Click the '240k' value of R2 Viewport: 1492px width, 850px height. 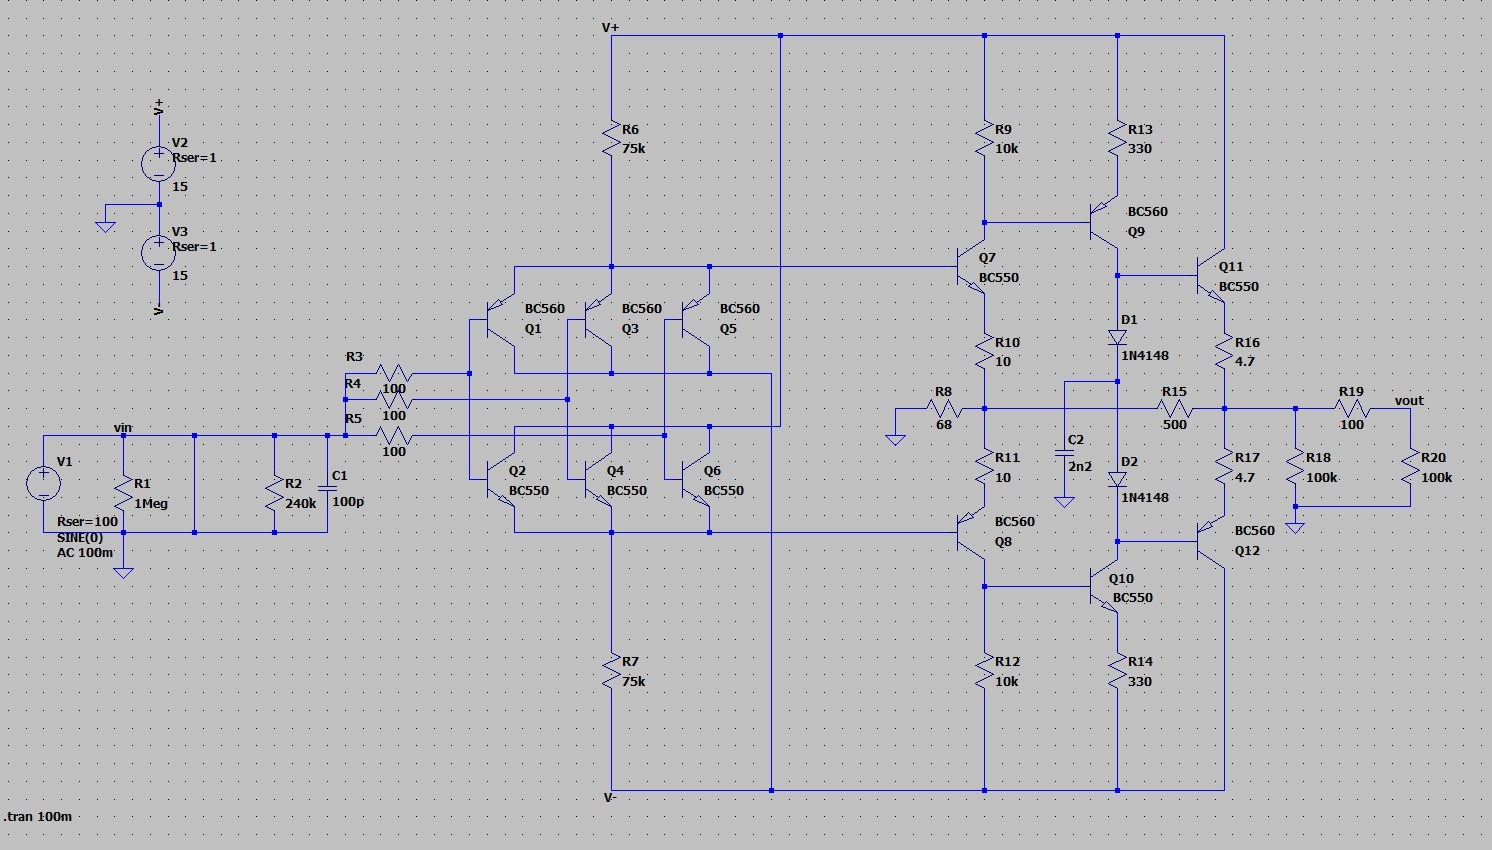[300, 503]
